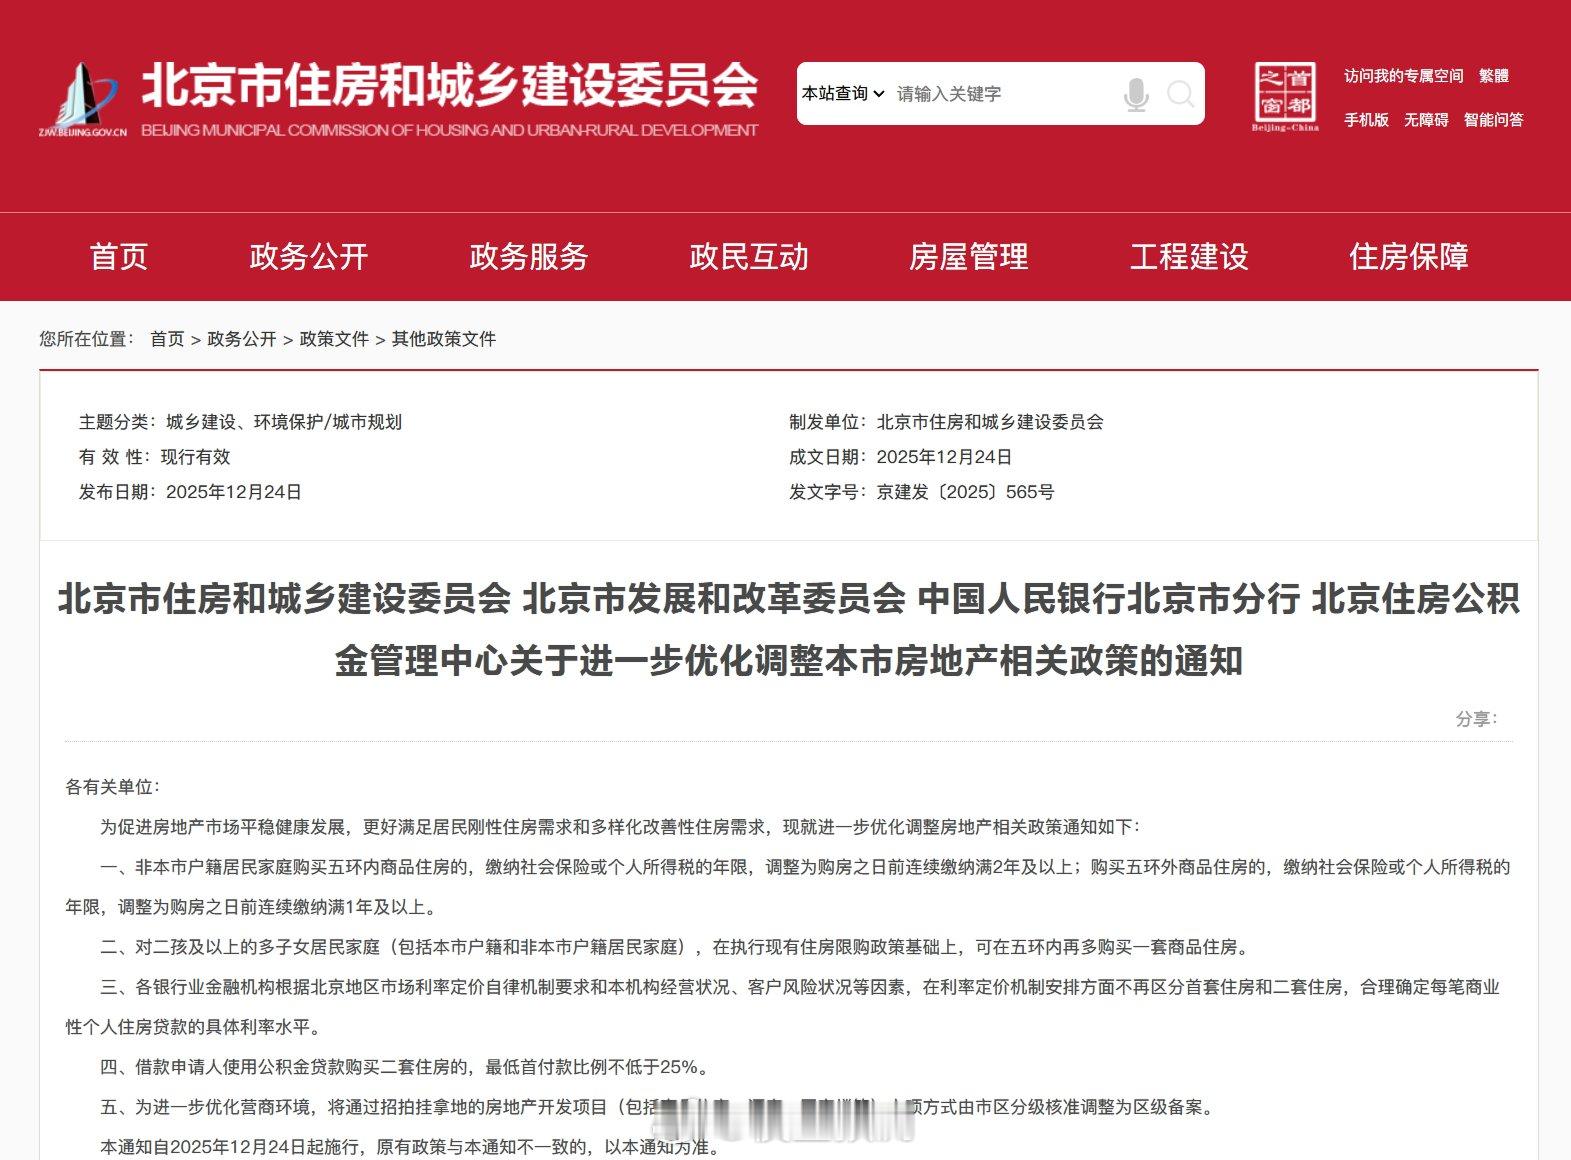Select the 有效性 value 现行有效
The image size is (1571, 1160).
(x=195, y=457)
